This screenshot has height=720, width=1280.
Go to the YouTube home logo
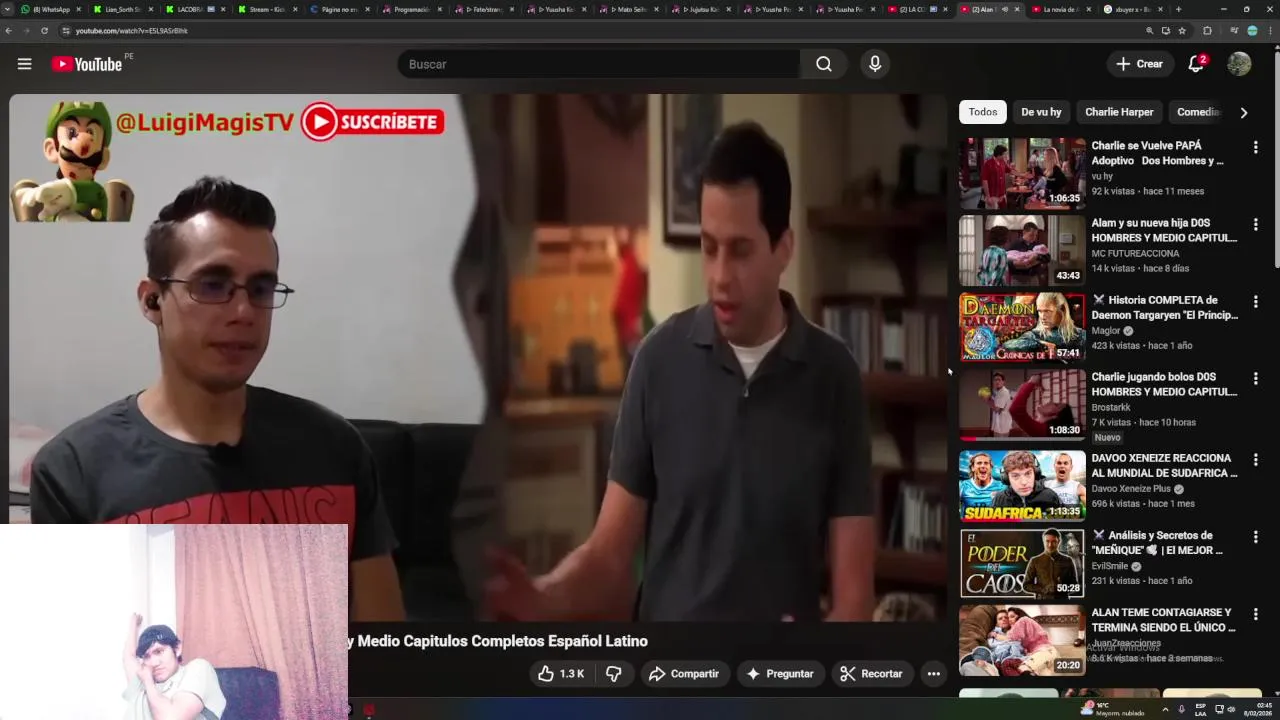87,64
